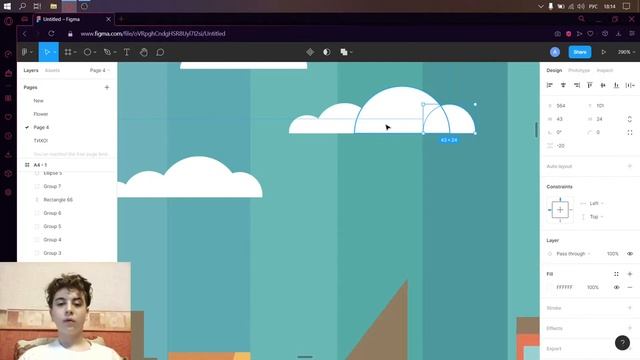640x360 pixels.
Task: Select the Untitled – Figma browser tab
Action: click(73, 19)
